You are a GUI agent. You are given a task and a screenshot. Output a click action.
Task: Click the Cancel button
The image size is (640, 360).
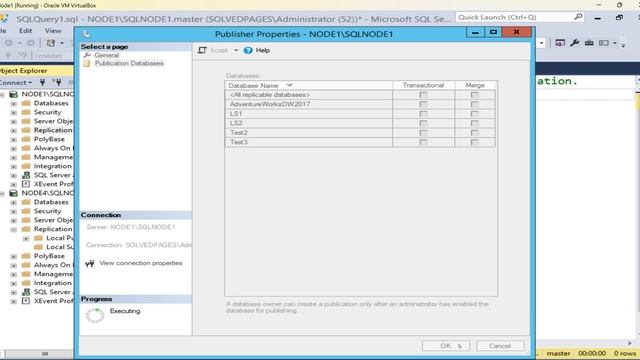[x=500, y=346]
